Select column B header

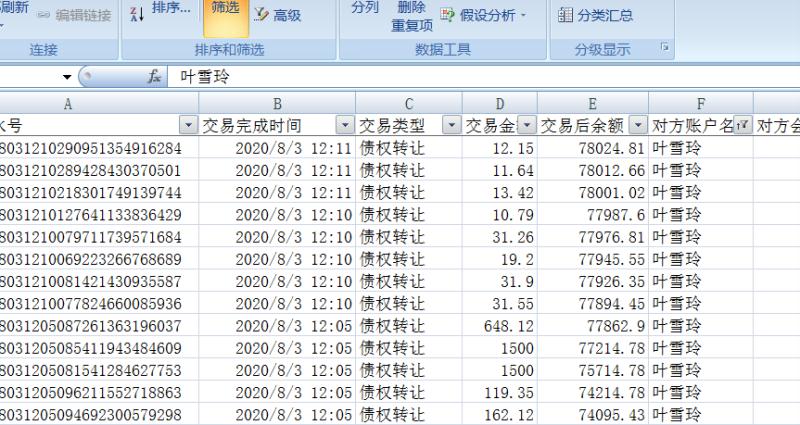click(277, 104)
